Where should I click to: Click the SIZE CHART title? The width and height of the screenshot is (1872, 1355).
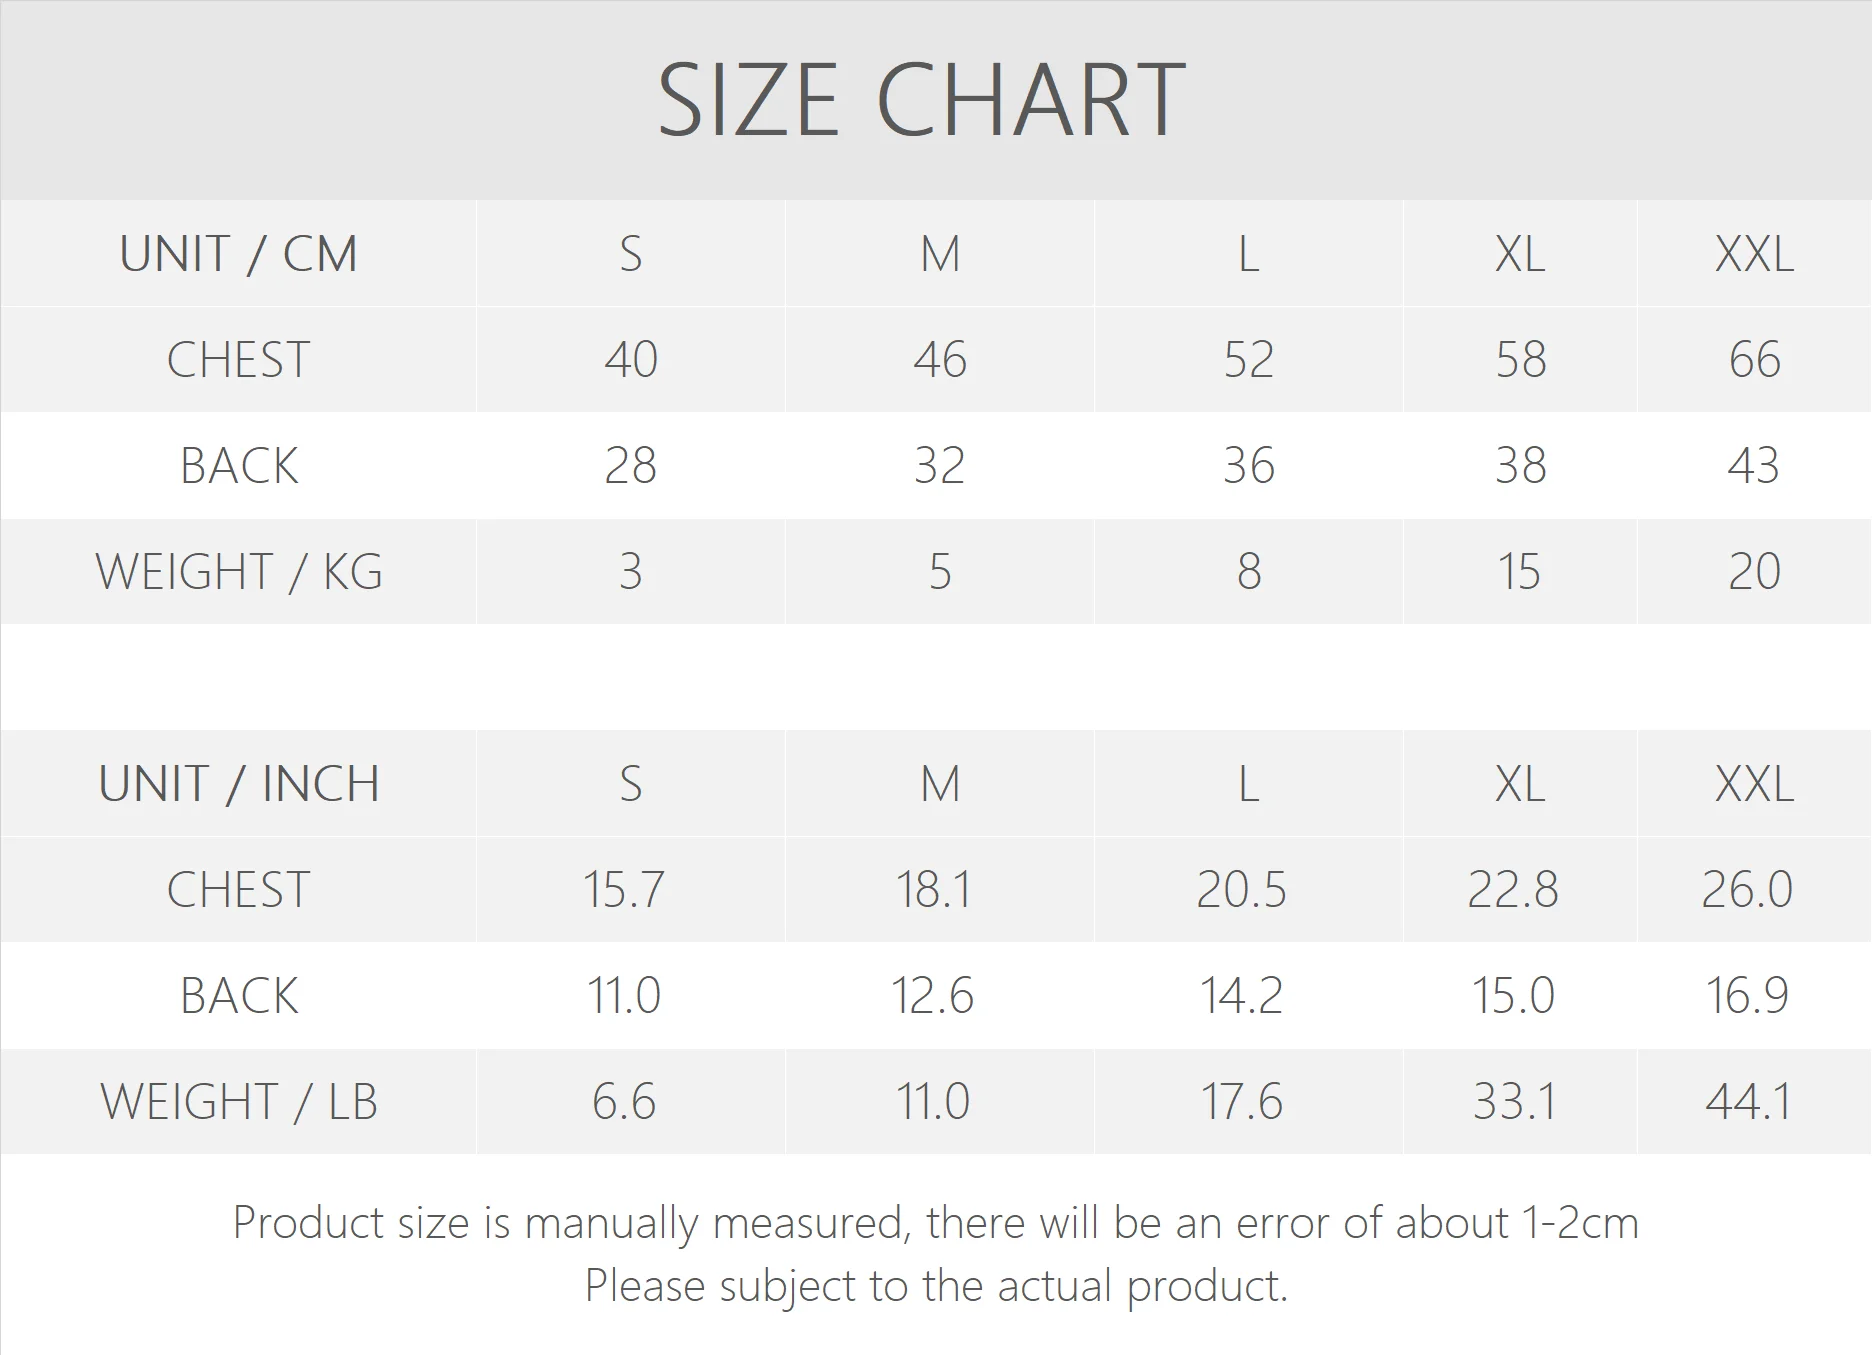pos(921,100)
